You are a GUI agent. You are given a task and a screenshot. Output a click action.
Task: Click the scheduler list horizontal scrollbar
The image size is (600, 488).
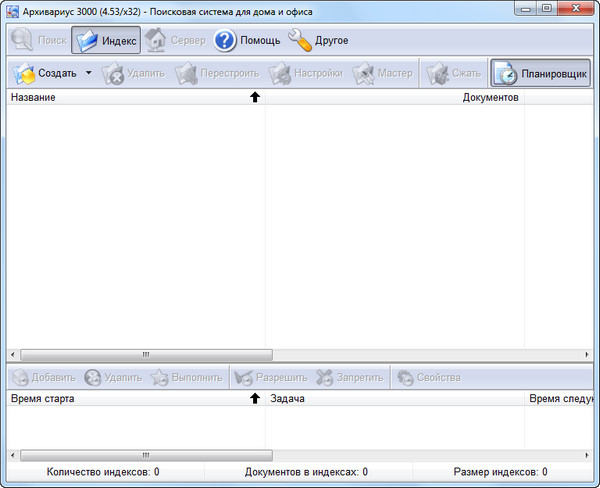tap(145, 455)
